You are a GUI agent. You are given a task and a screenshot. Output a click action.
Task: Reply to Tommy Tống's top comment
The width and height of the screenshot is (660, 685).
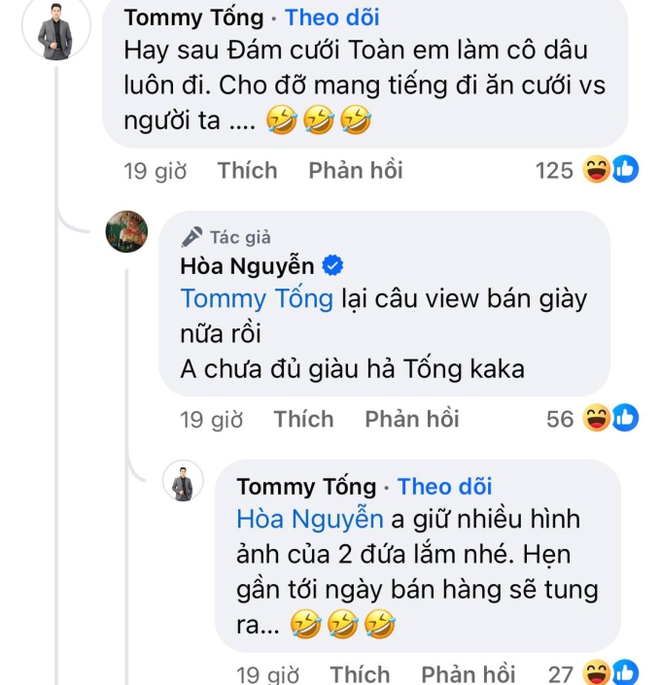[x=355, y=171]
